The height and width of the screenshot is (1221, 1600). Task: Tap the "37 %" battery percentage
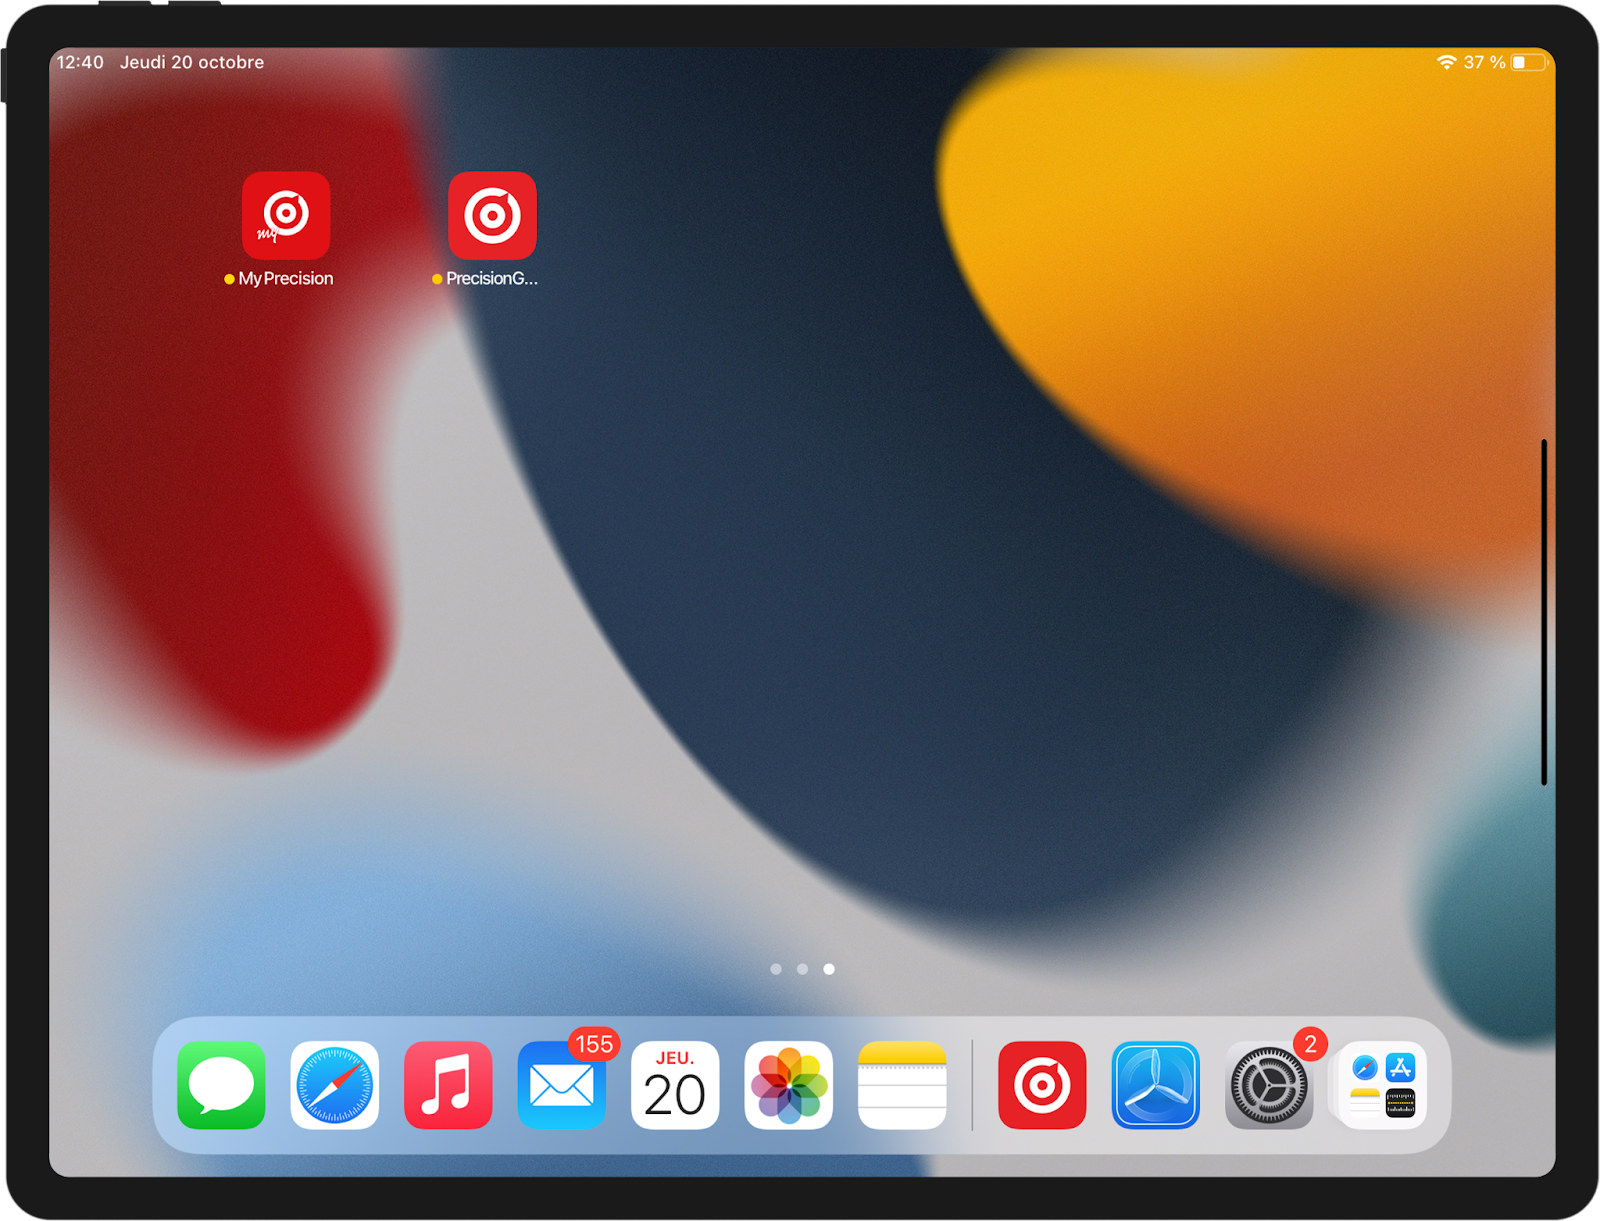click(x=1485, y=62)
